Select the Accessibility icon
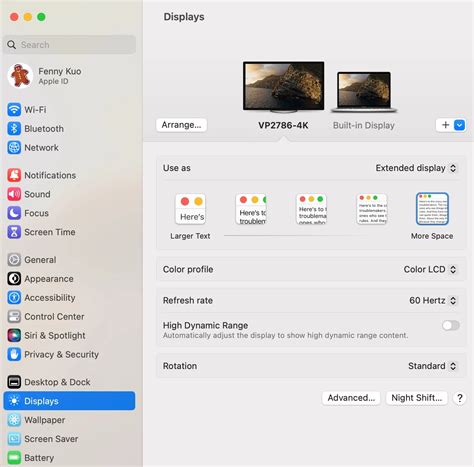Viewport: 474px width, 467px height. 14,297
